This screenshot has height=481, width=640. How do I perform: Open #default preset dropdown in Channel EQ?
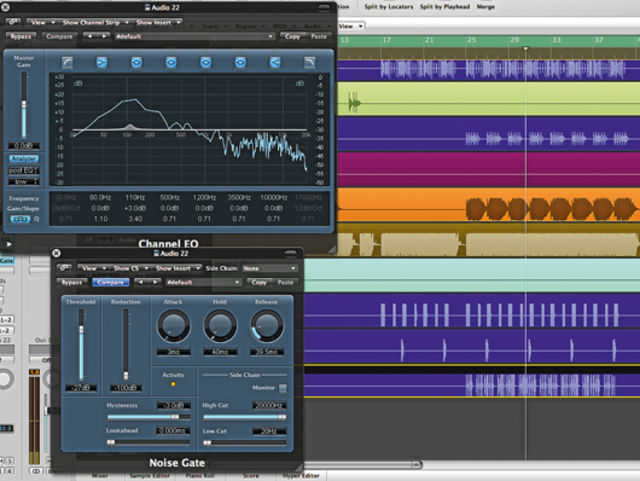(194, 36)
